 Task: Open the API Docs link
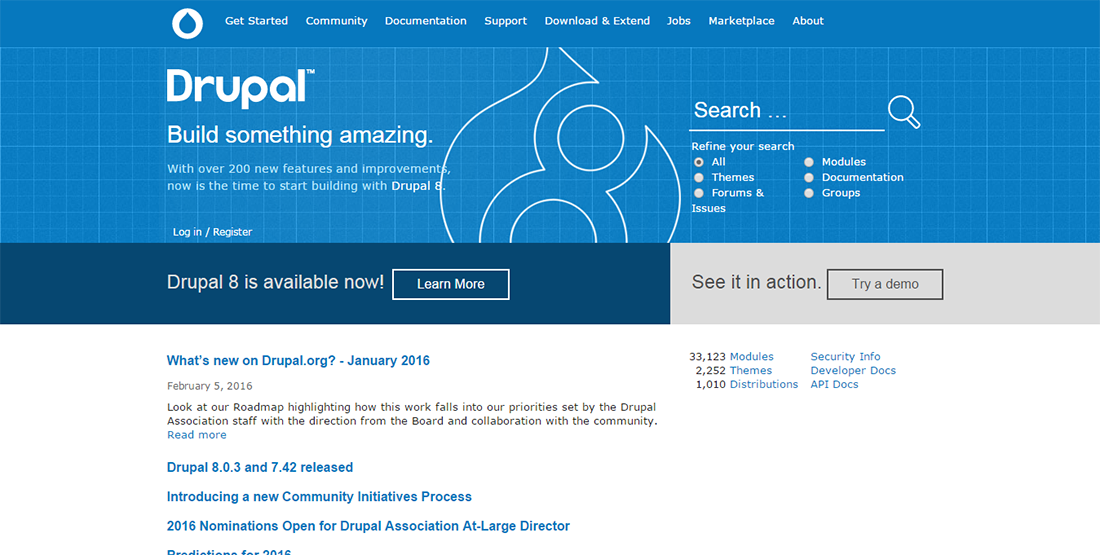[x=834, y=385]
